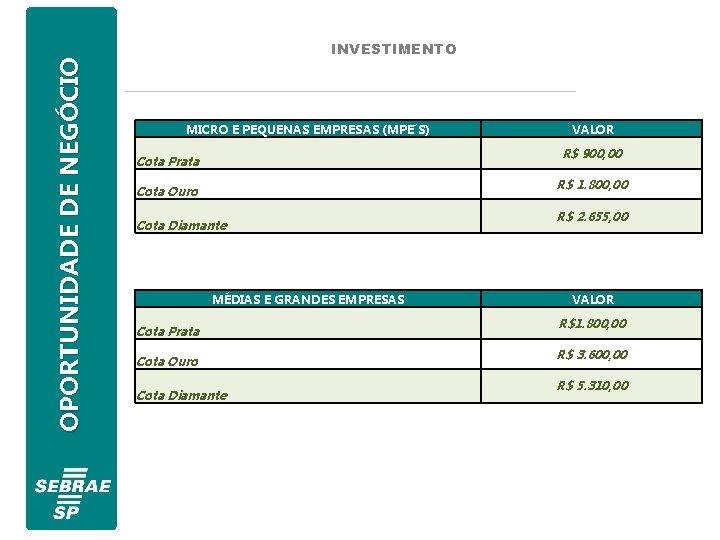
Task: Click the Médias e Grandes Empresas header
Action: (x=307, y=299)
